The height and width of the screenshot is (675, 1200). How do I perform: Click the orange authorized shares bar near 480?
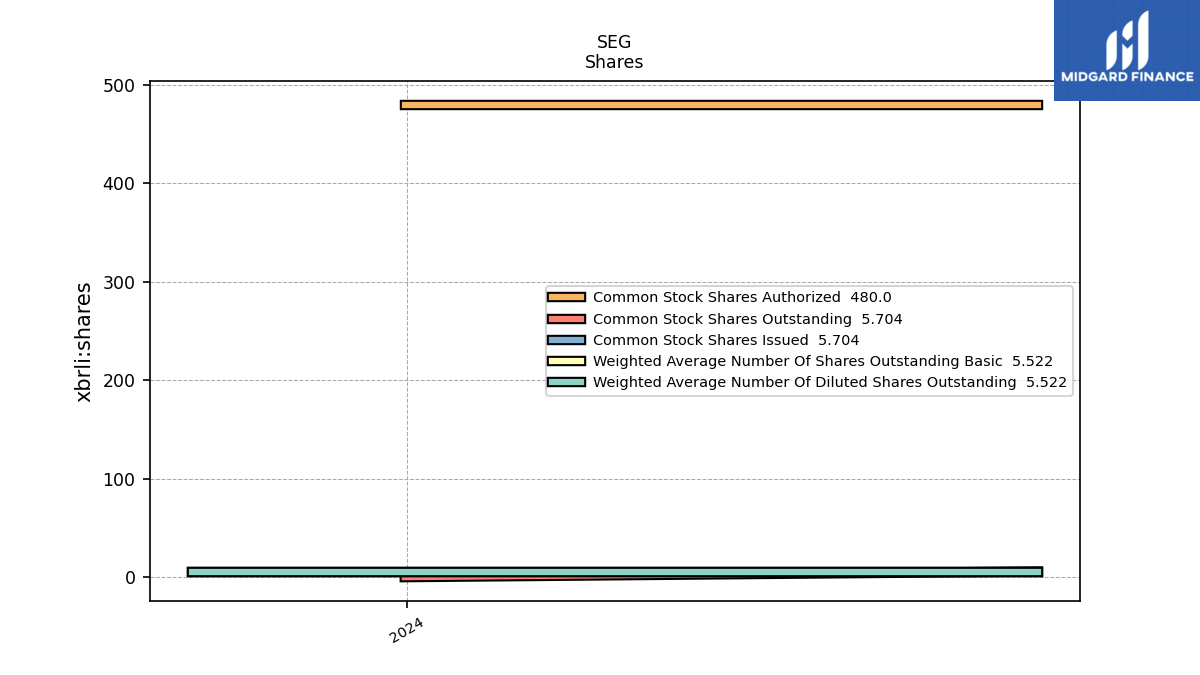tap(721, 105)
